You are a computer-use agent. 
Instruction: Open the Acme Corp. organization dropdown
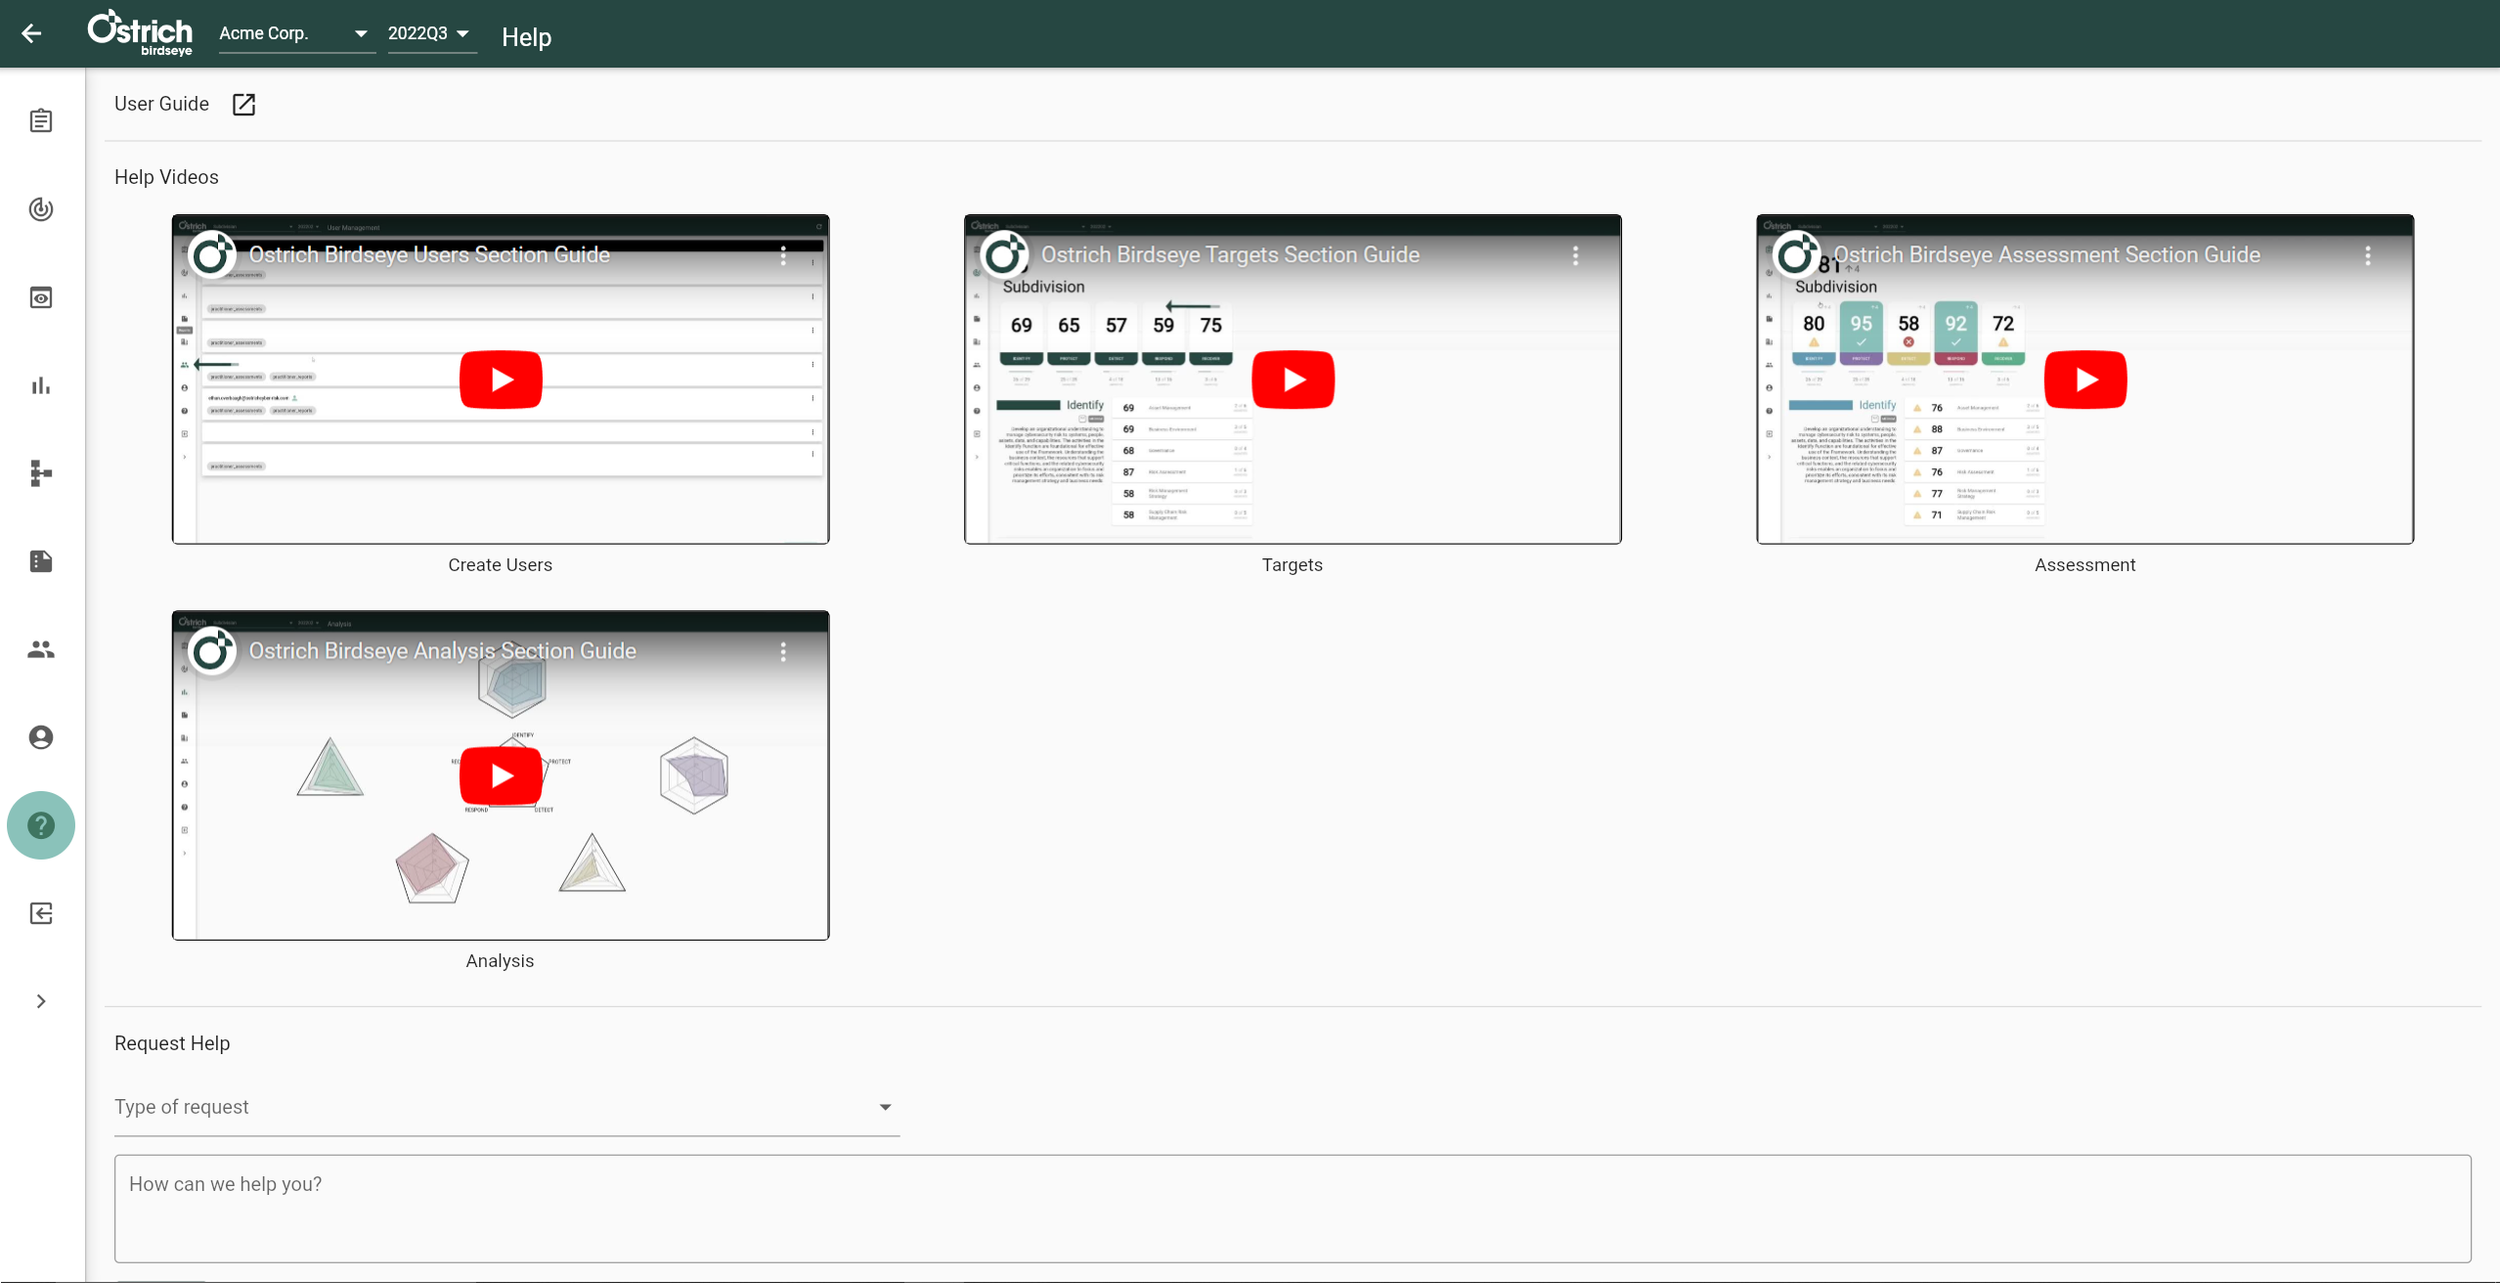pyautogui.click(x=295, y=34)
